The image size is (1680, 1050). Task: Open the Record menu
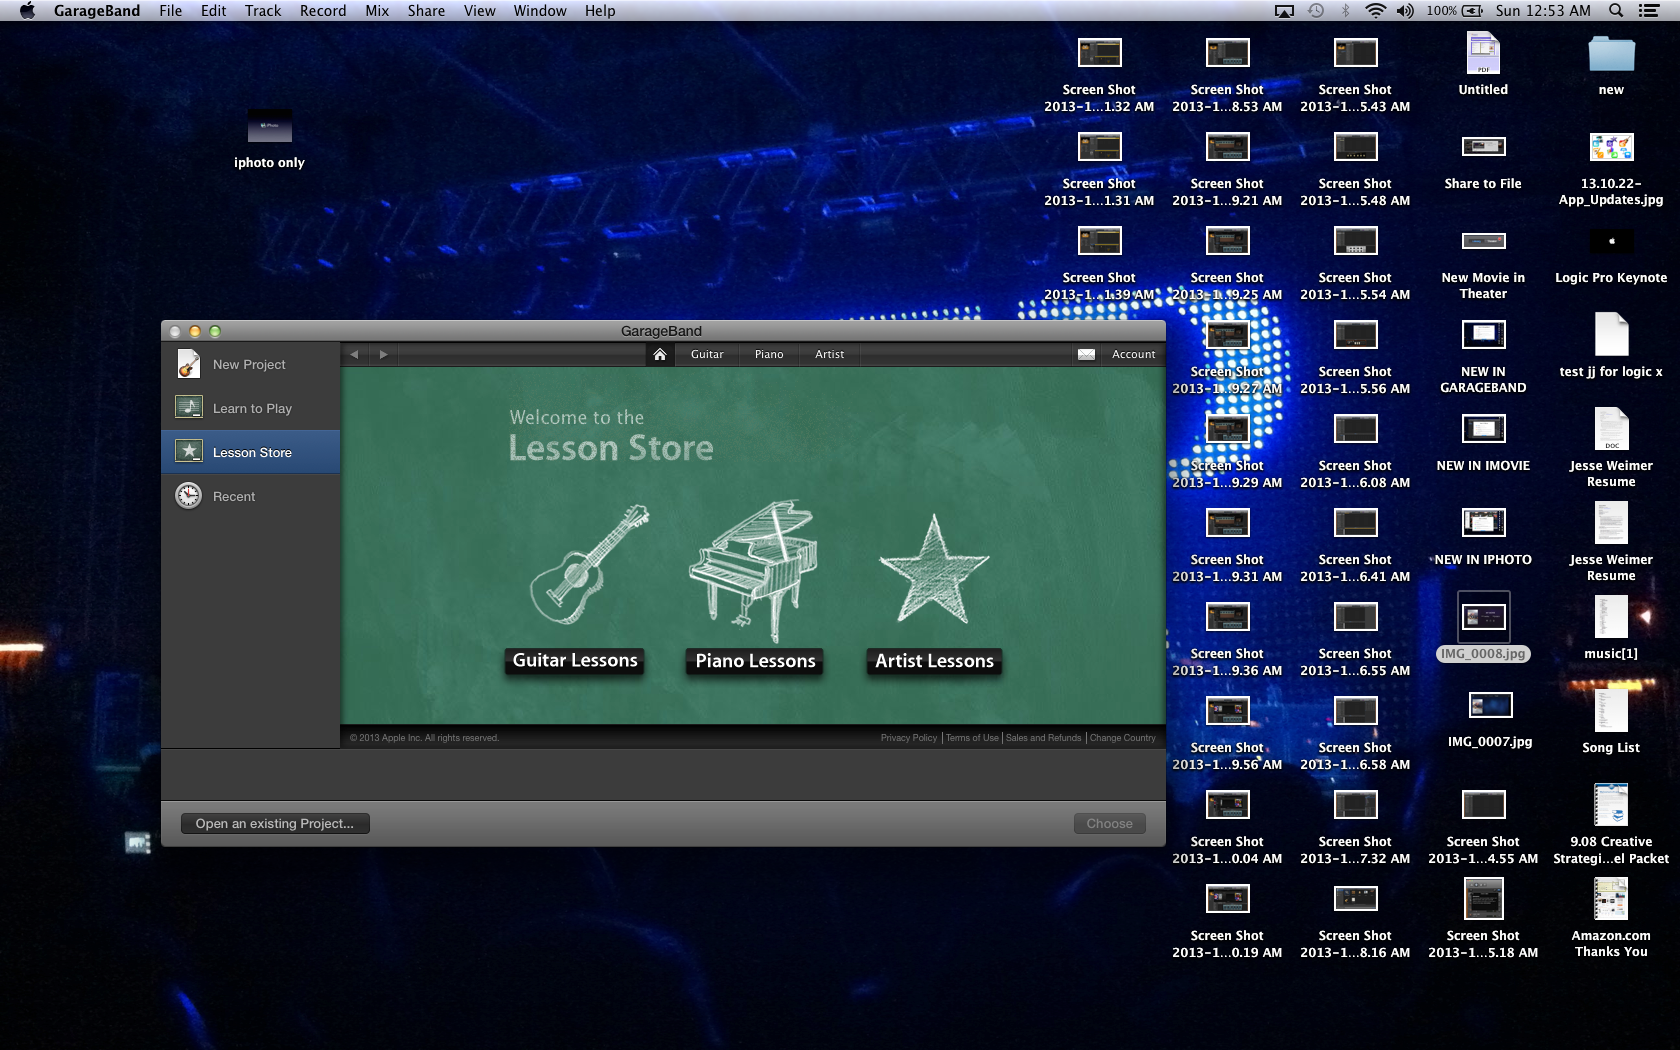click(x=323, y=11)
